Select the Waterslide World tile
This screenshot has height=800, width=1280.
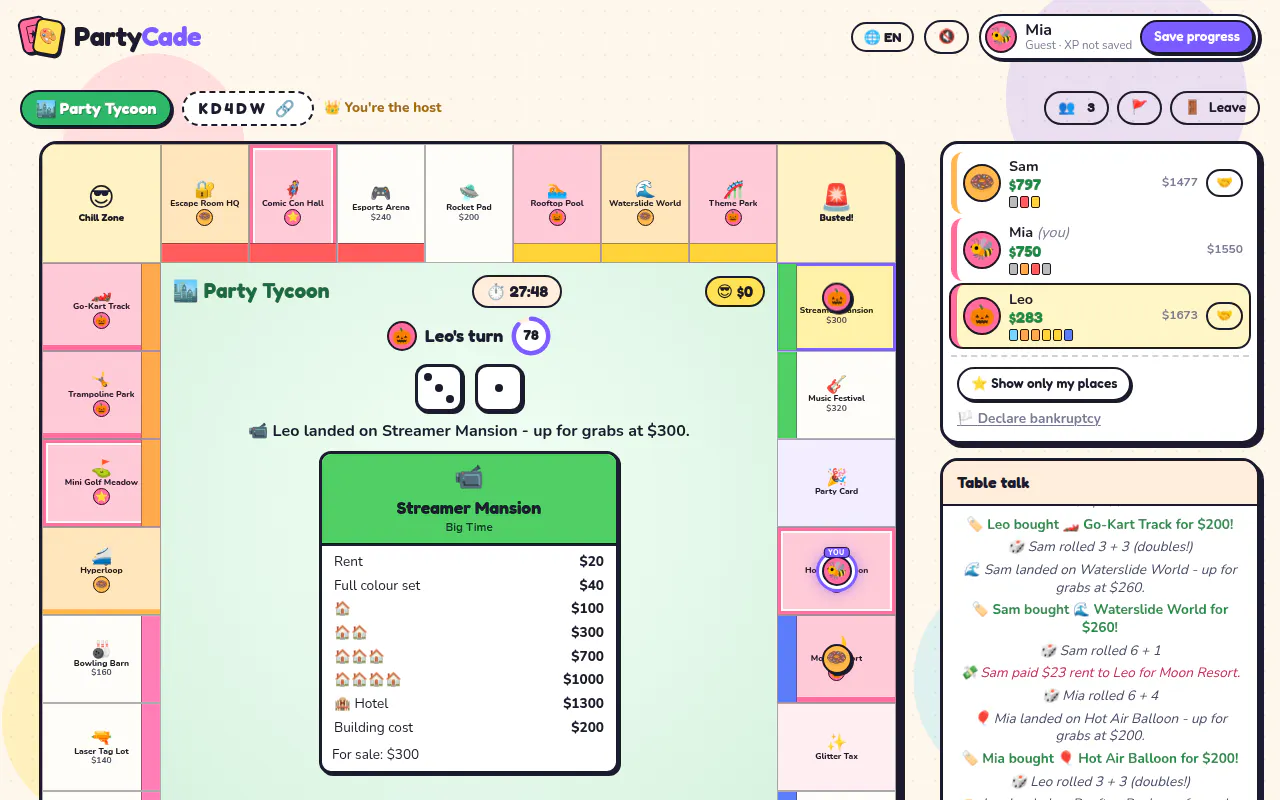(x=645, y=203)
